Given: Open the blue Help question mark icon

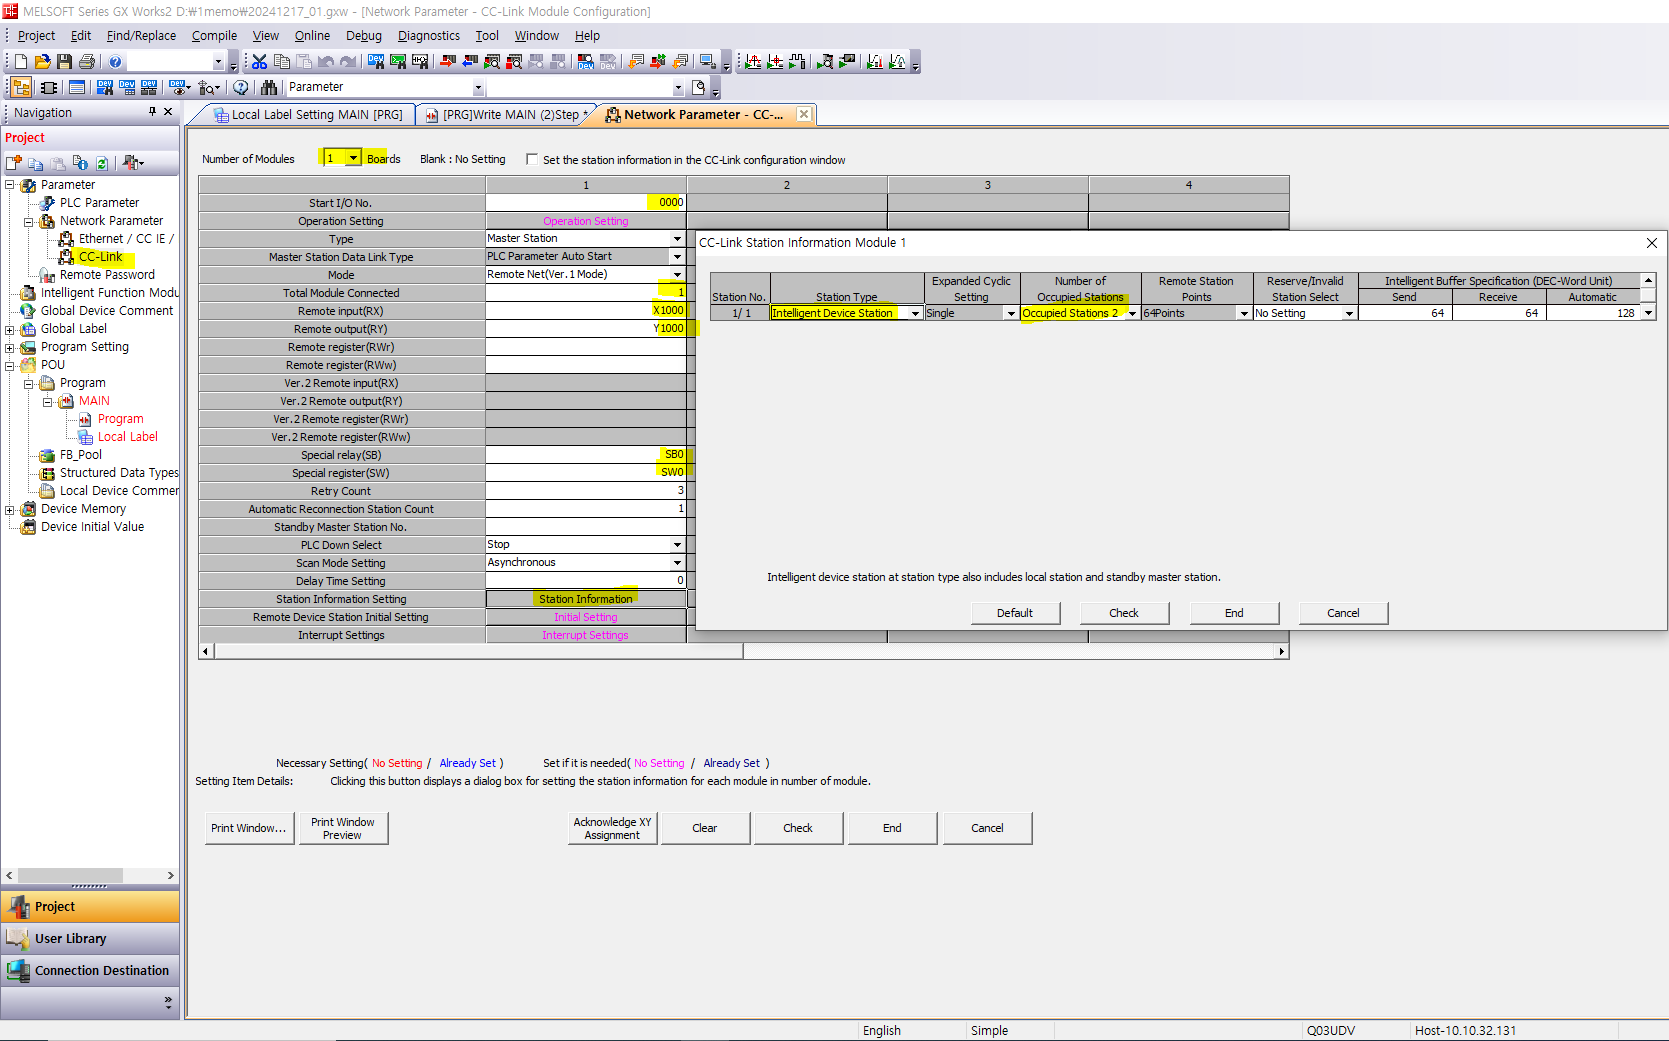Looking at the screenshot, I should click(115, 62).
